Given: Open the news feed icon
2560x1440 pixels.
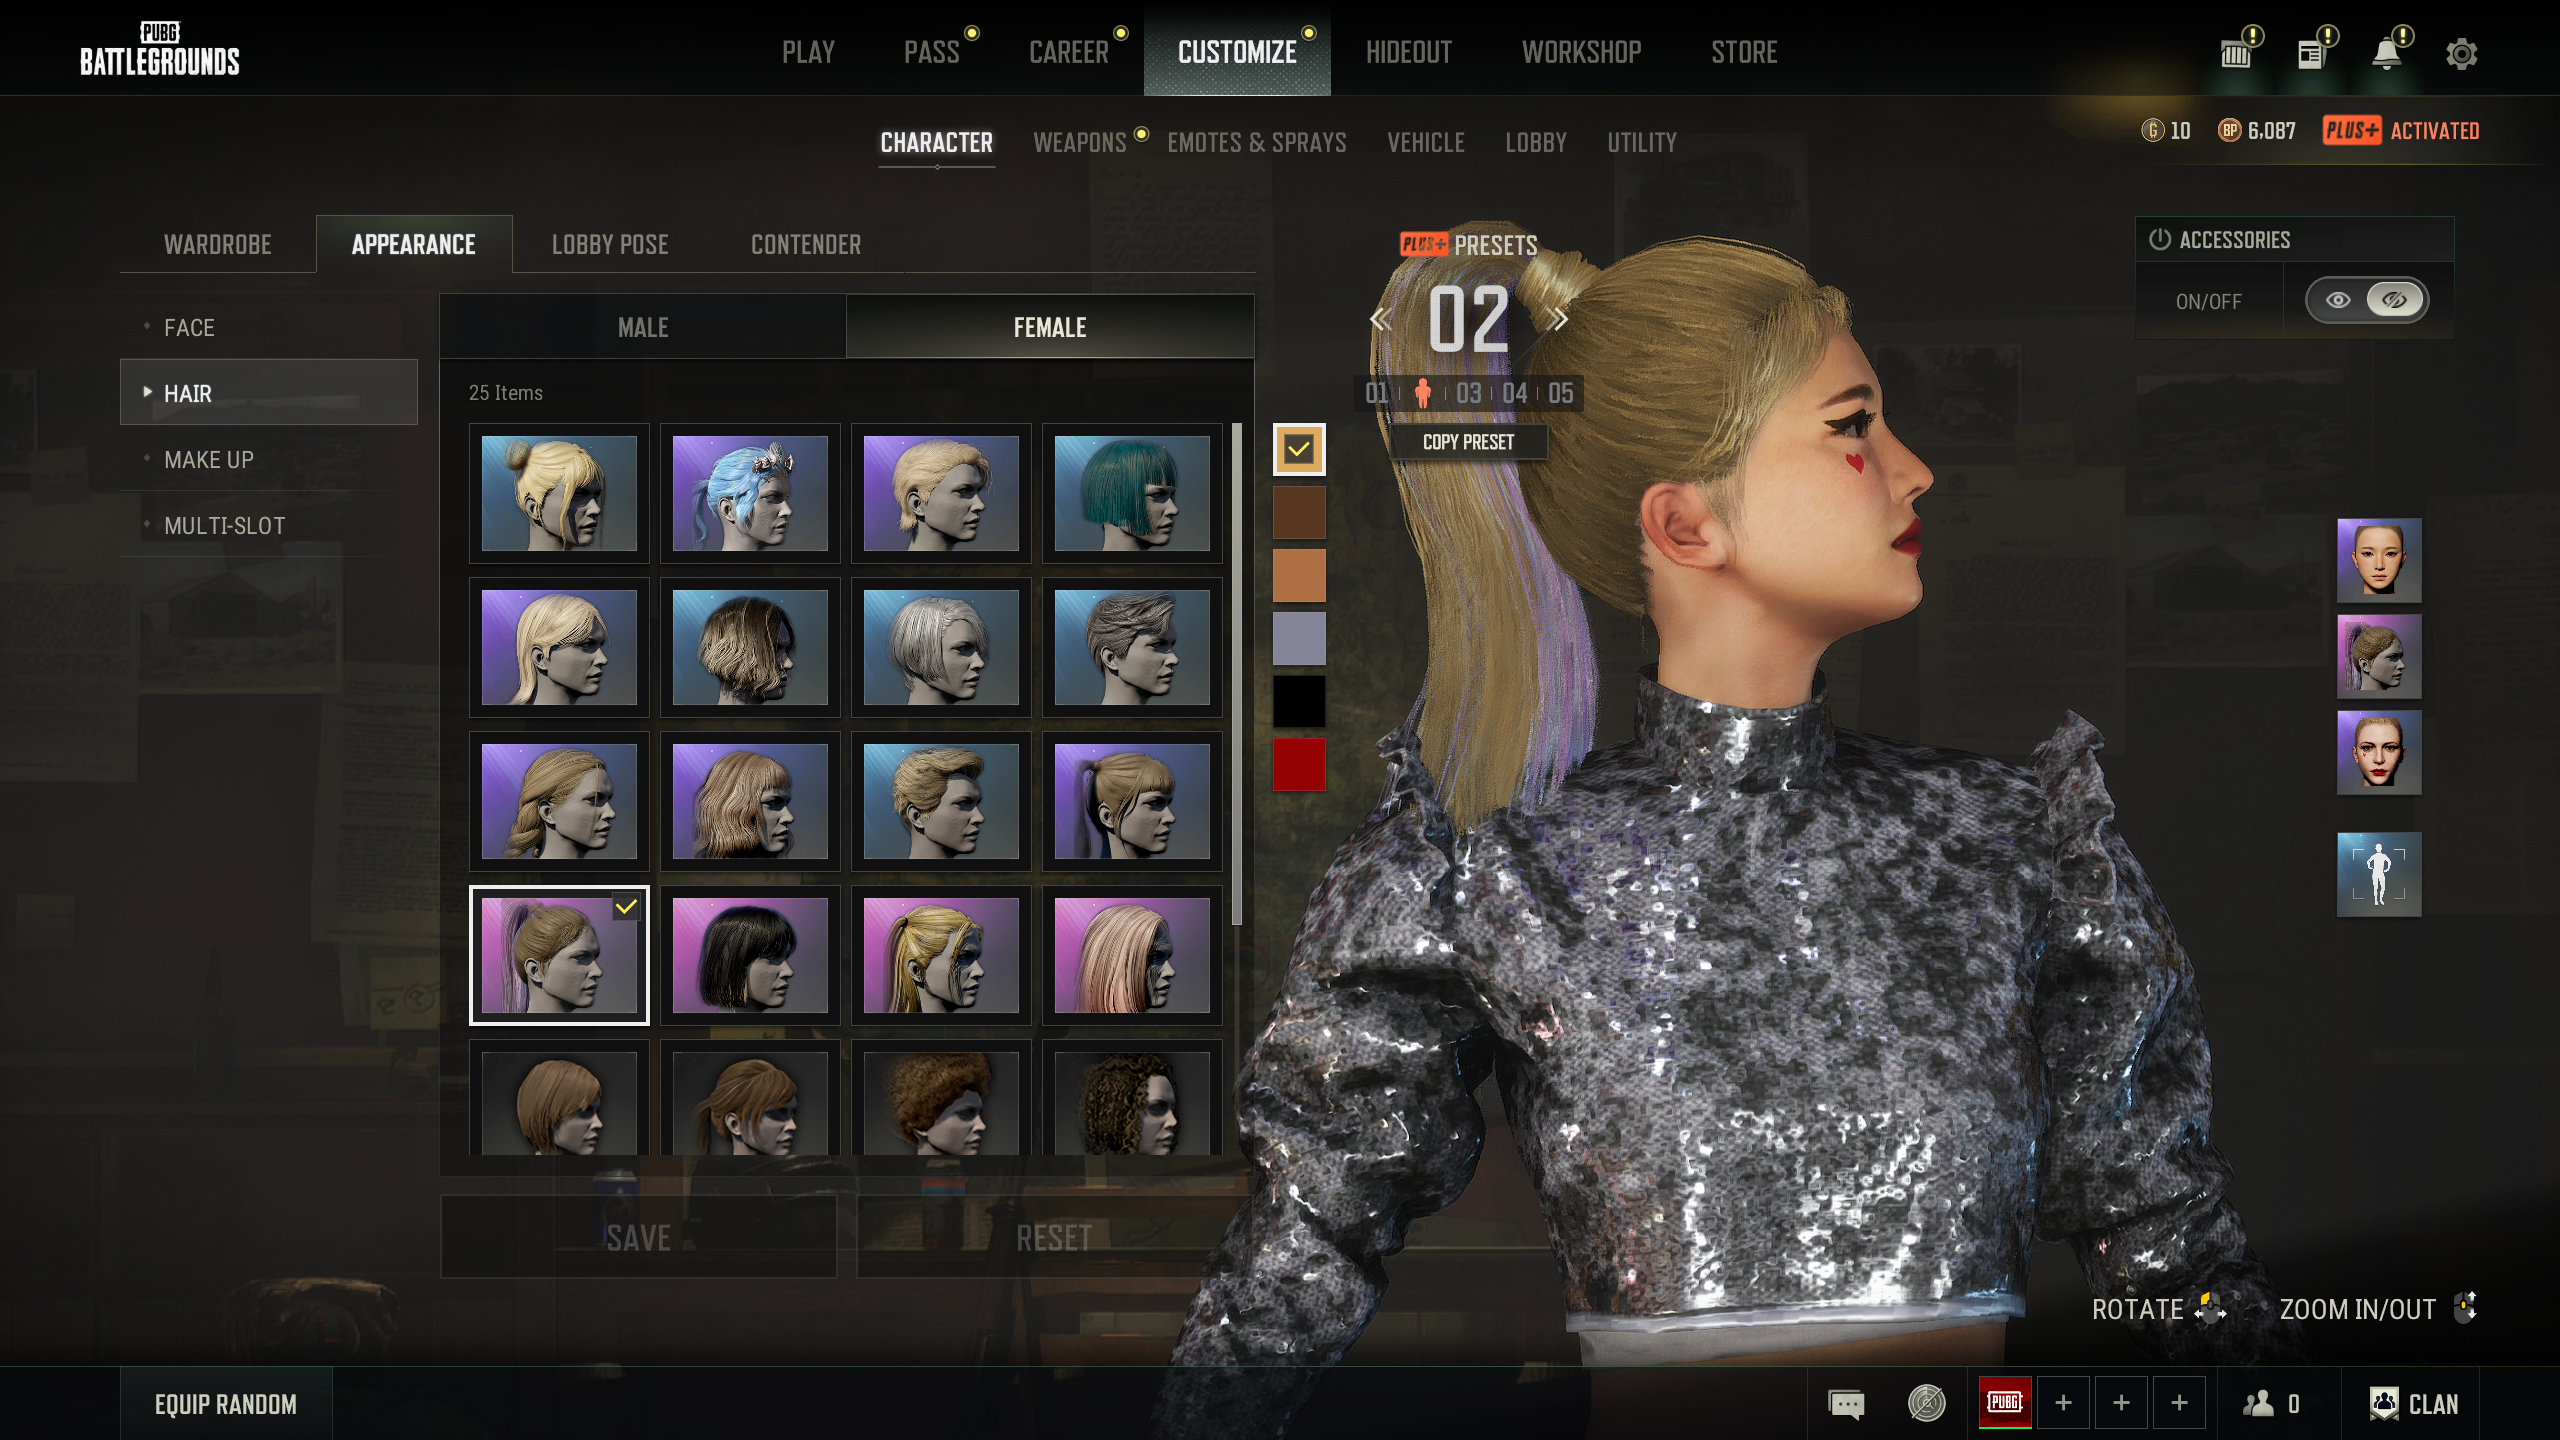Looking at the screenshot, I should pos(2310,55).
